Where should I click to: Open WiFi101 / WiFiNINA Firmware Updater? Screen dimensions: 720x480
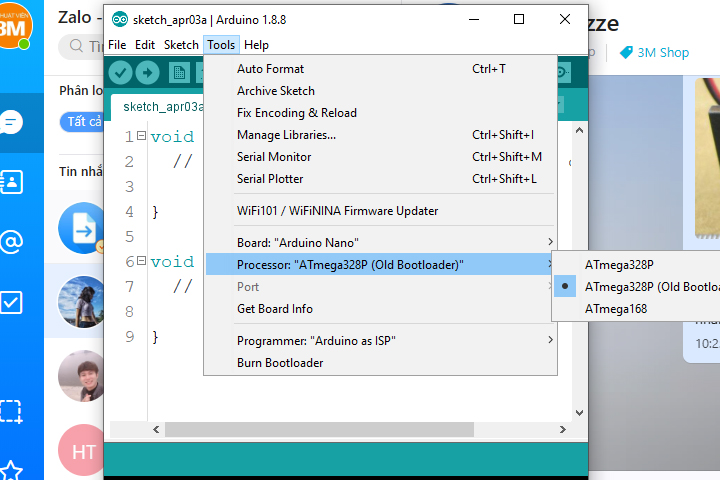click(x=380, y=211)
